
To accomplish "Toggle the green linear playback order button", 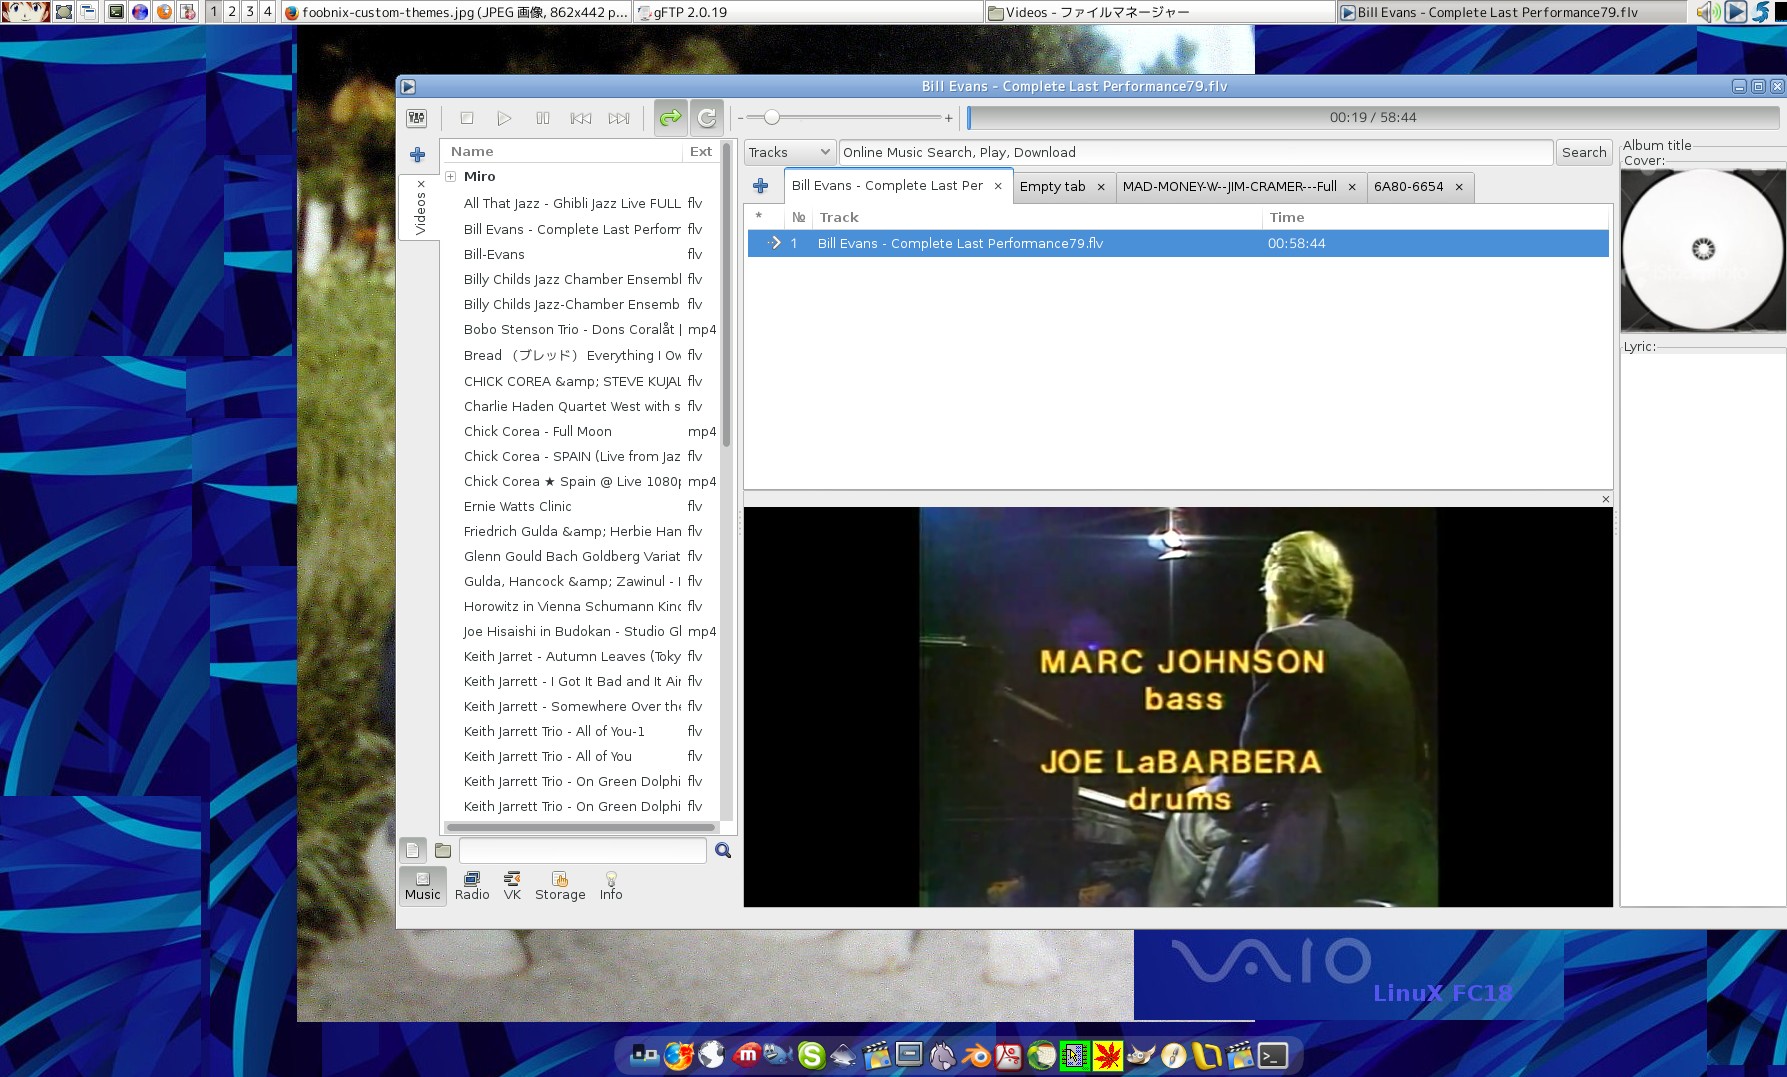I will (670, 118).
